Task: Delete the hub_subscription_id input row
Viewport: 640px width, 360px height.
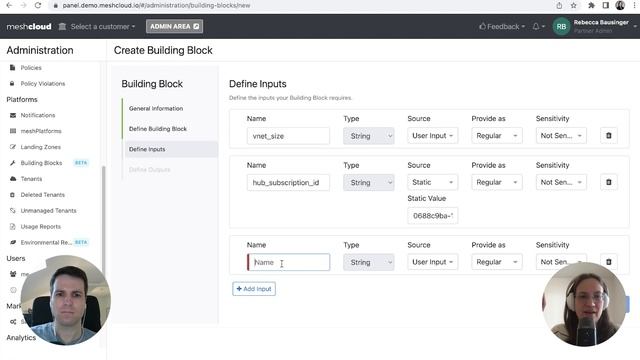Action: click(609, 182)
